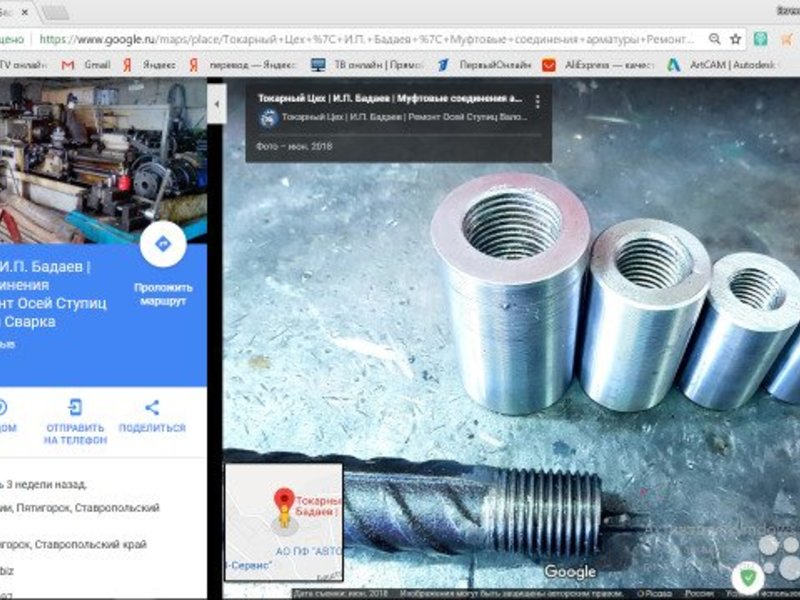Click the shopping cart extension icon

coord(785,39)
